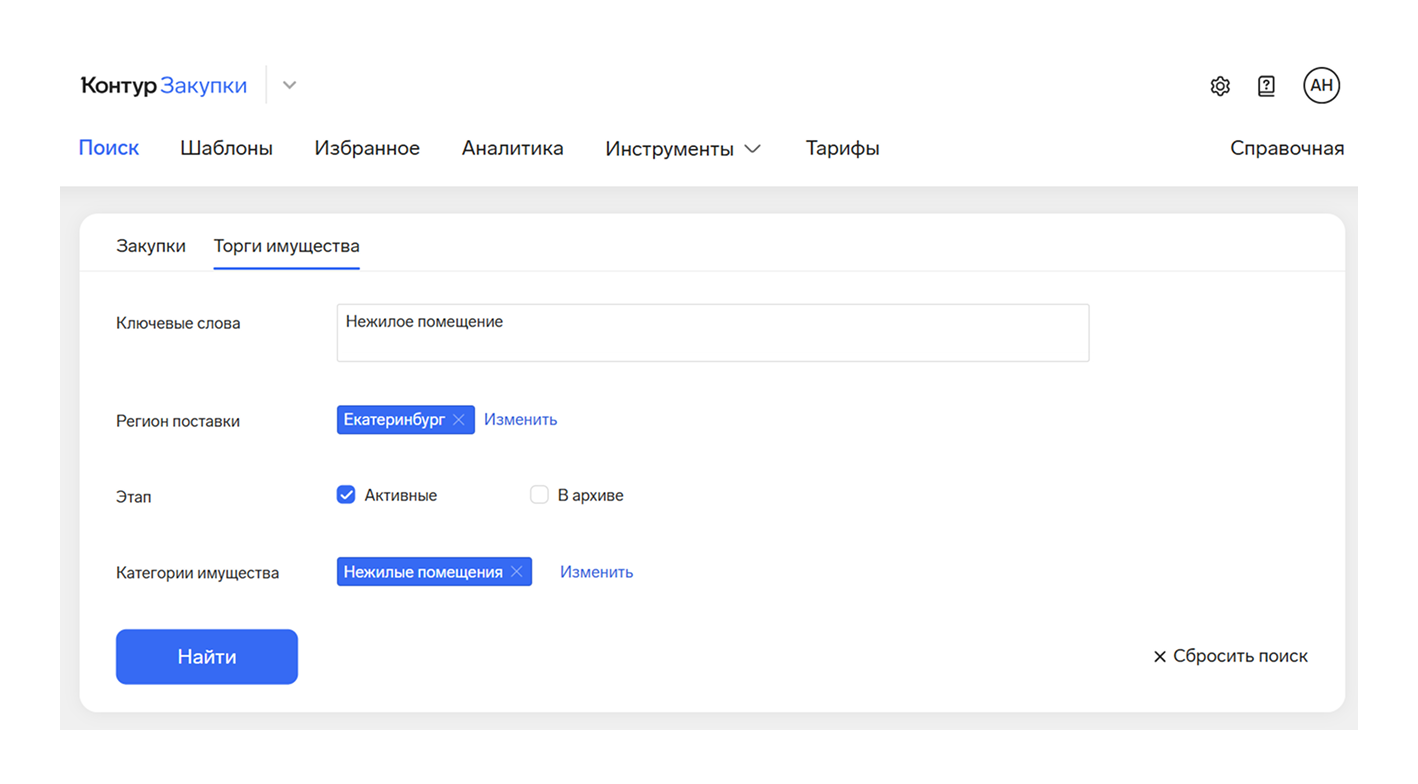Remove the Екатеринбург region tag
Screen dimensions: 1418x784
tap(459, 420)
